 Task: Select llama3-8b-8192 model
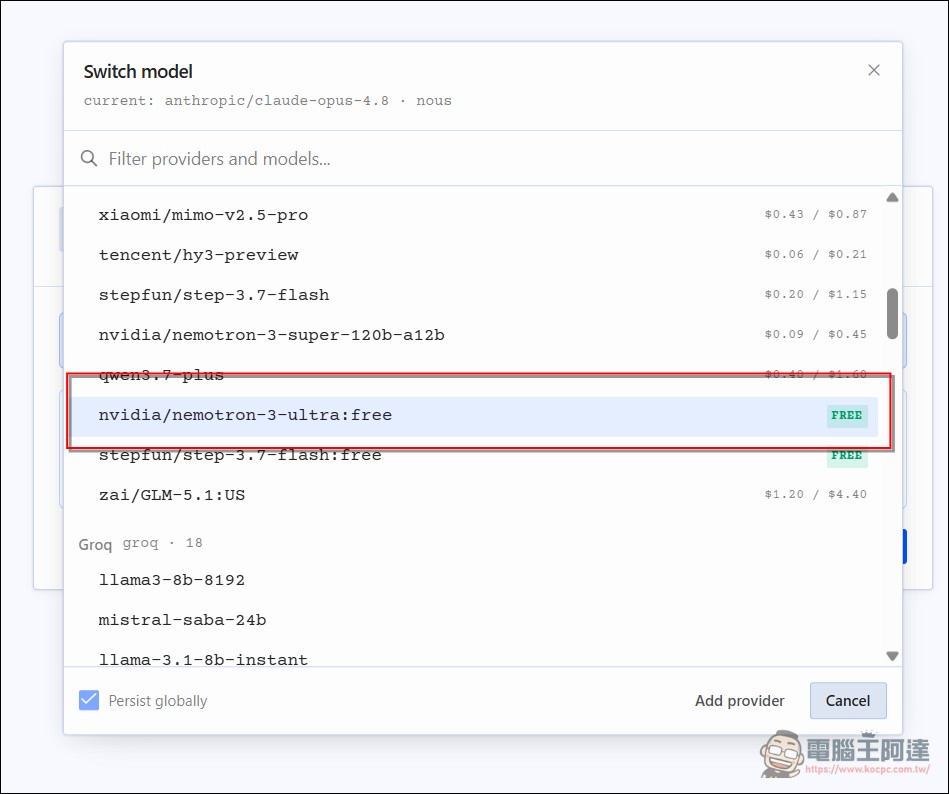pos(475,580)
